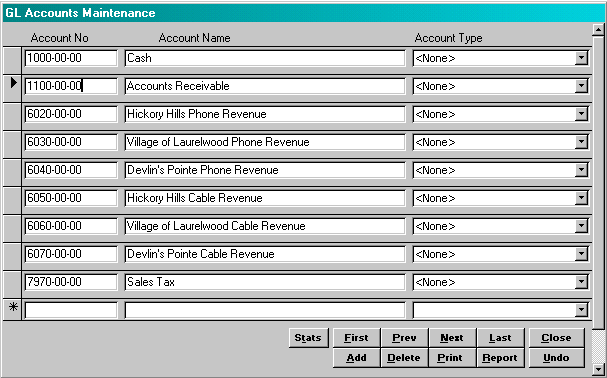This screenshot has height=378, width=607.
Task: Select row selector for 6040-00-00
Action: coord(12,172)
